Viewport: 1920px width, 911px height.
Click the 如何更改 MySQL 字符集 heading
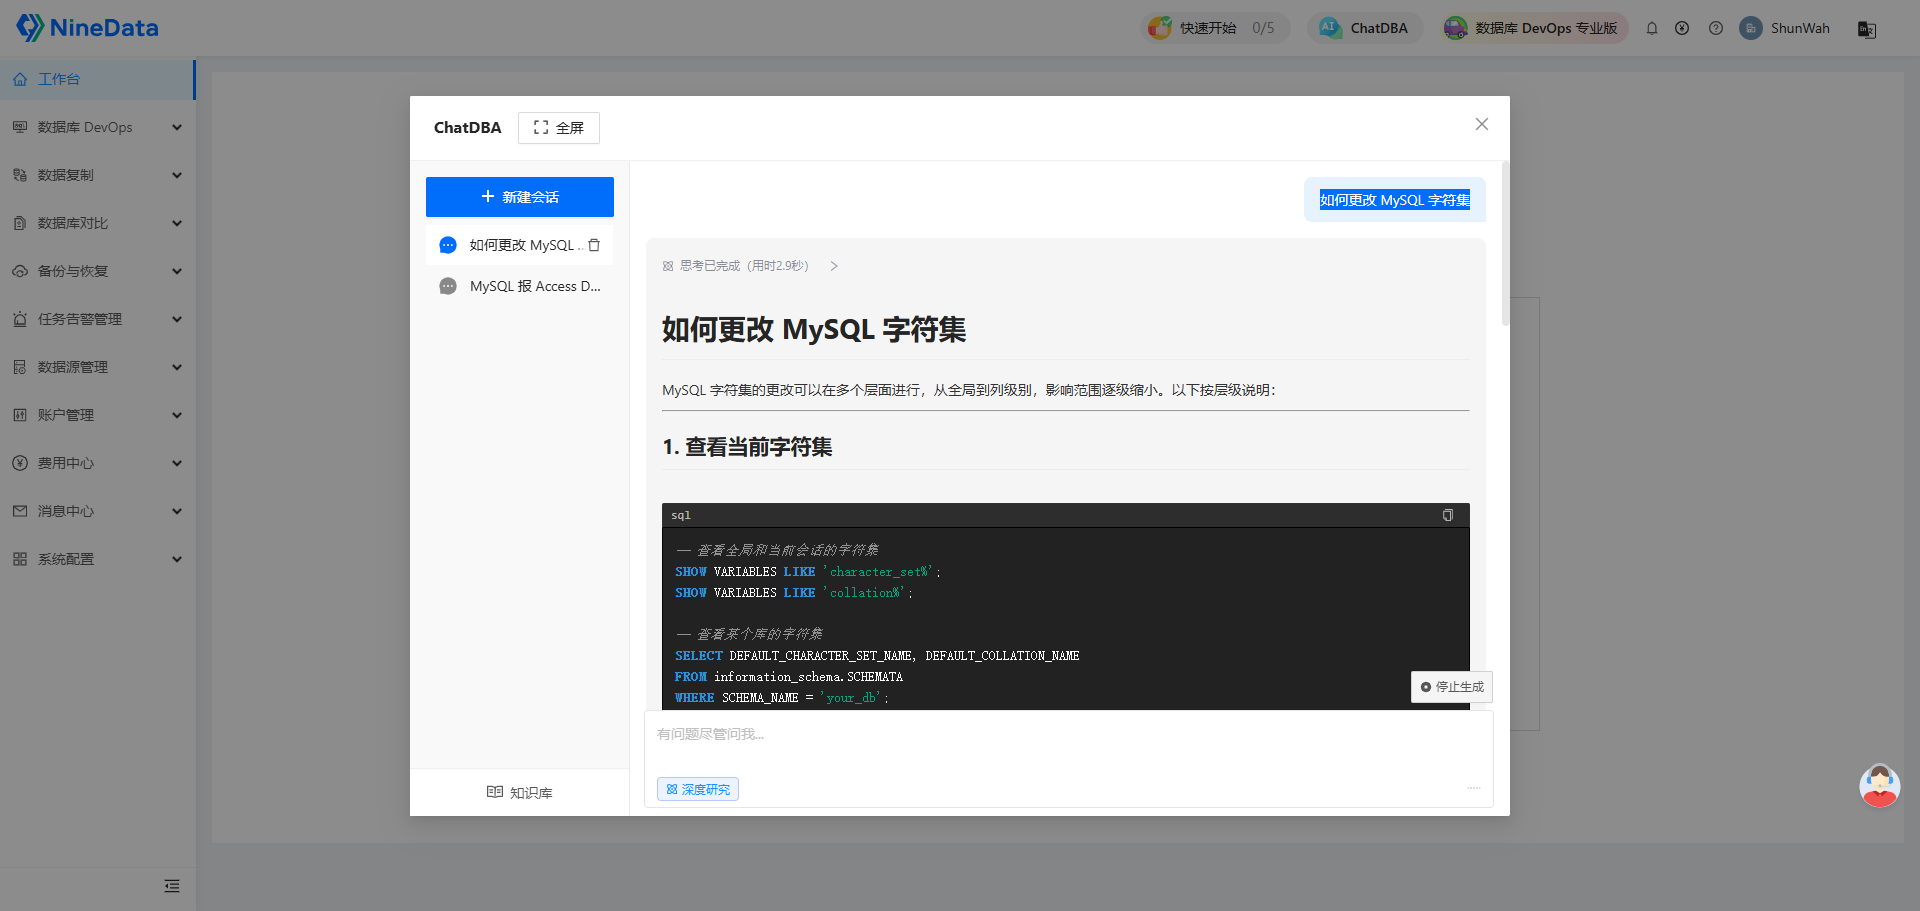(814, 329)
